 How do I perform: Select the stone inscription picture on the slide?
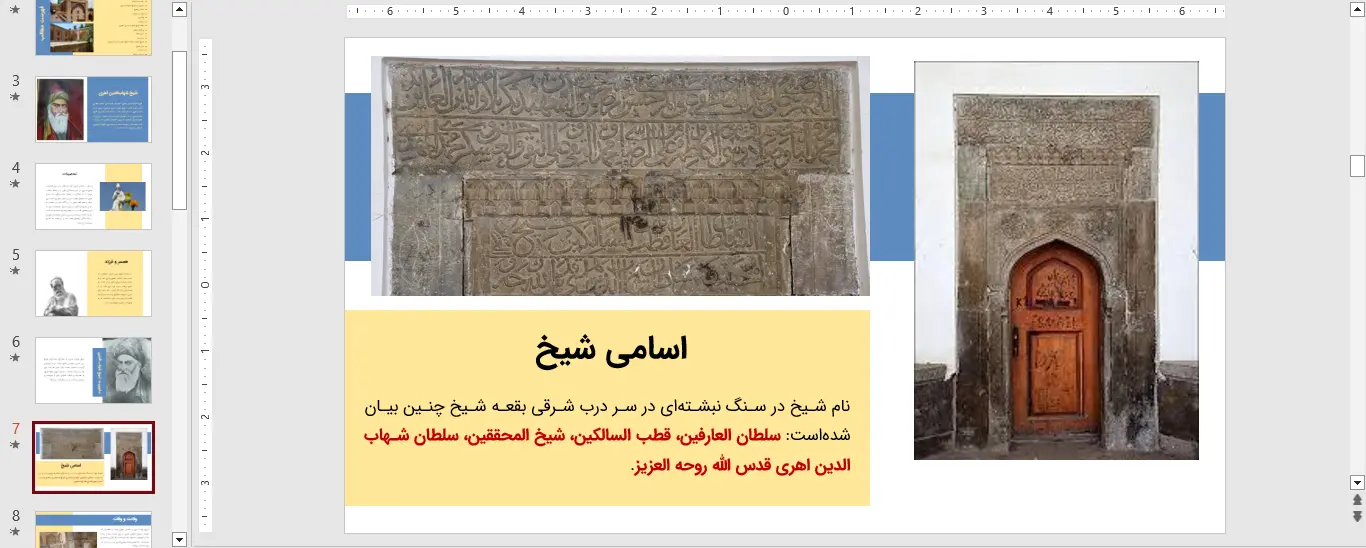620,176
